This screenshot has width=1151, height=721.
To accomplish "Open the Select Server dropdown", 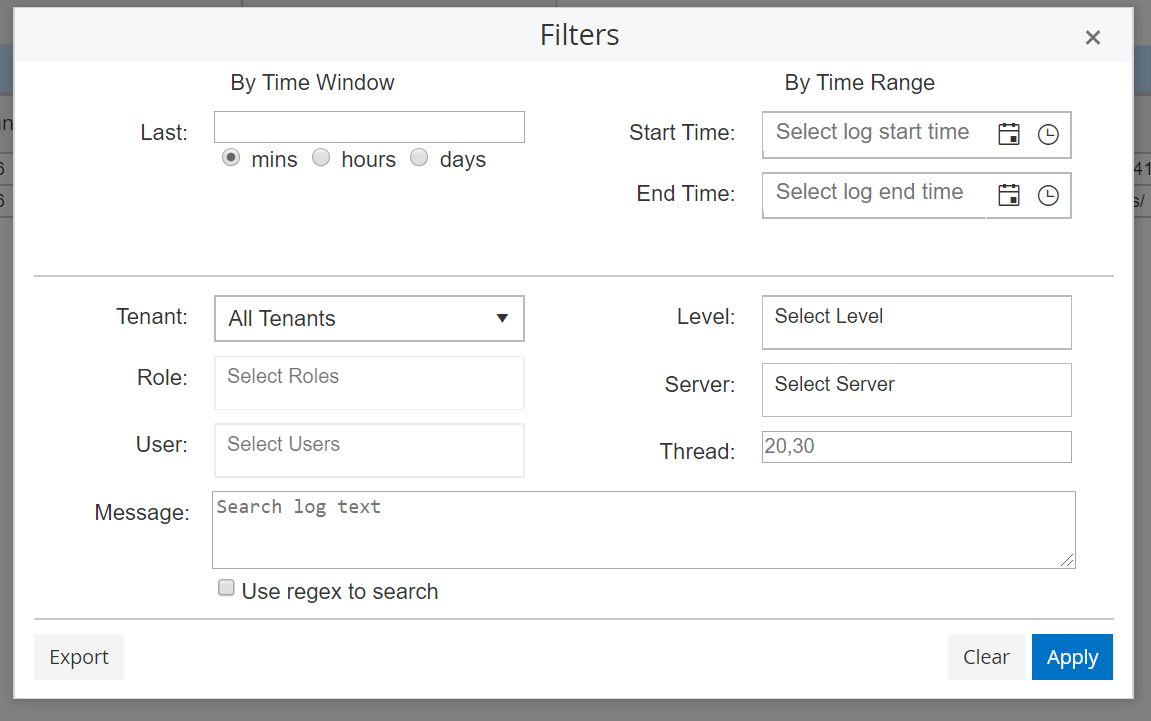I will pyautogui.click(x=916, y=389).
